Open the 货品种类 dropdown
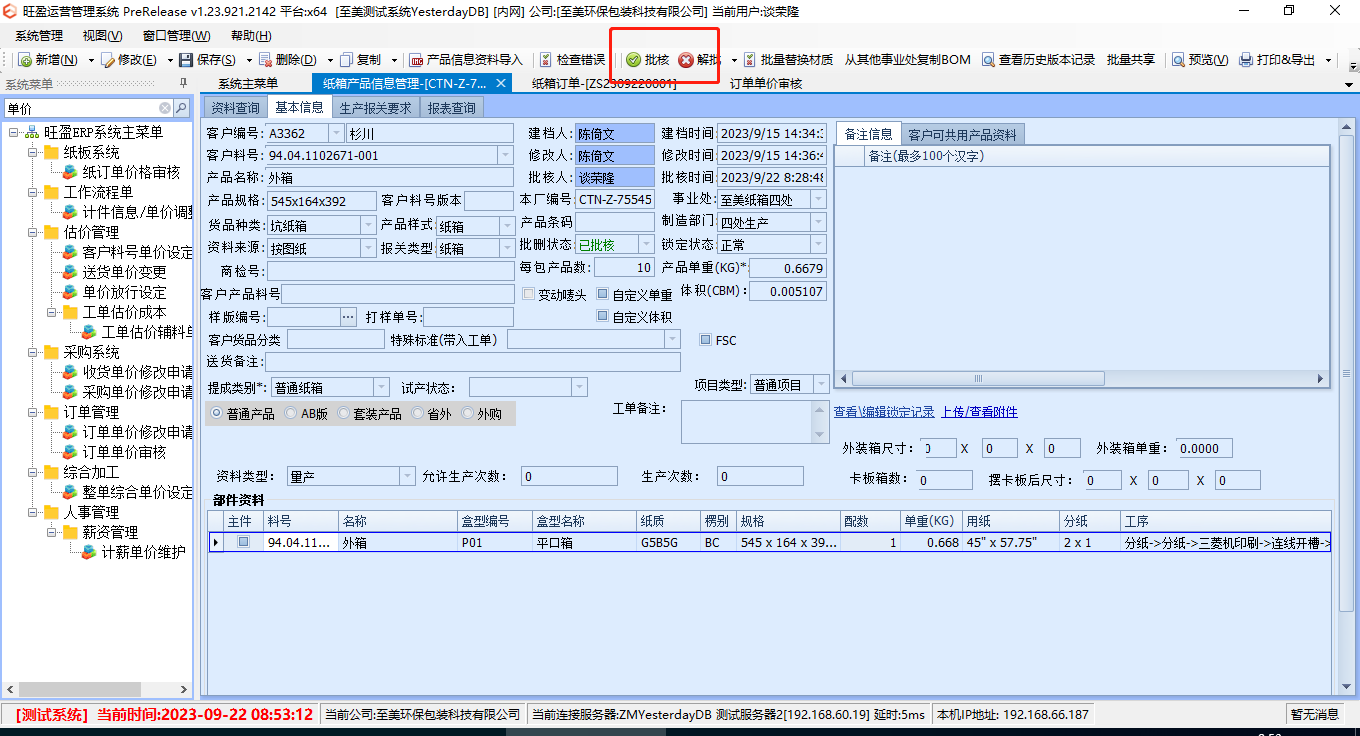The width and height of the screenshot is (1360, 736). tap(367, 225)
